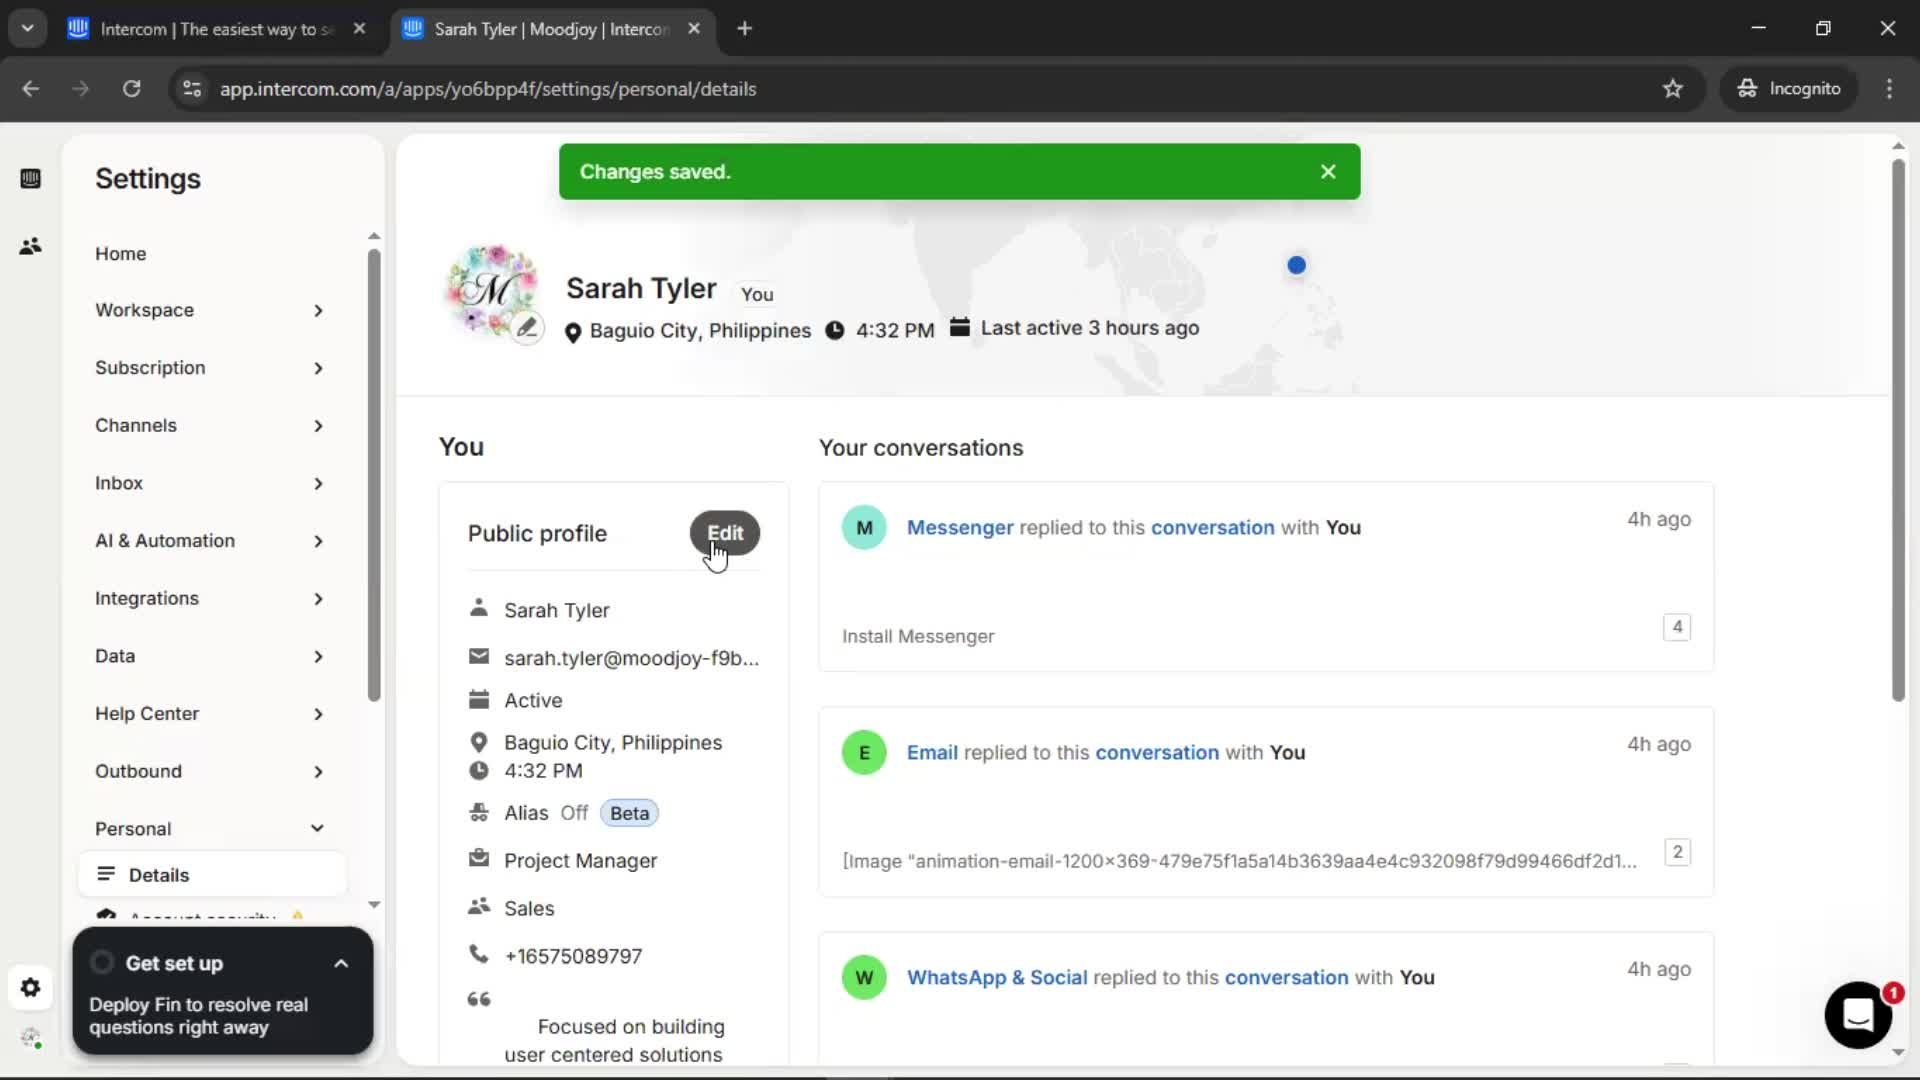This screenshot has width=1920, height=1080.
Task: Go back to the previous page
Action: (x=31, y=89)
